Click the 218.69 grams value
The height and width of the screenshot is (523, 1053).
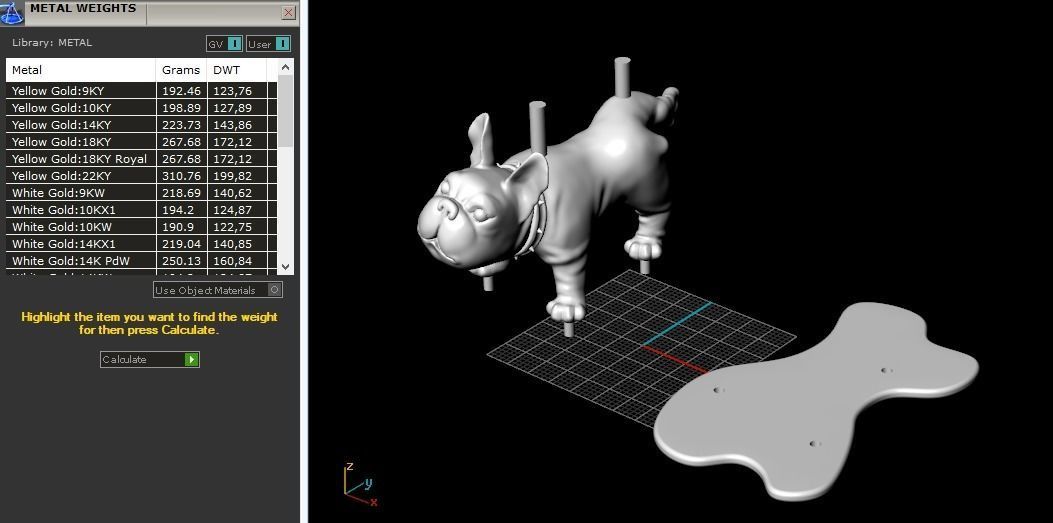coord(181,193)
